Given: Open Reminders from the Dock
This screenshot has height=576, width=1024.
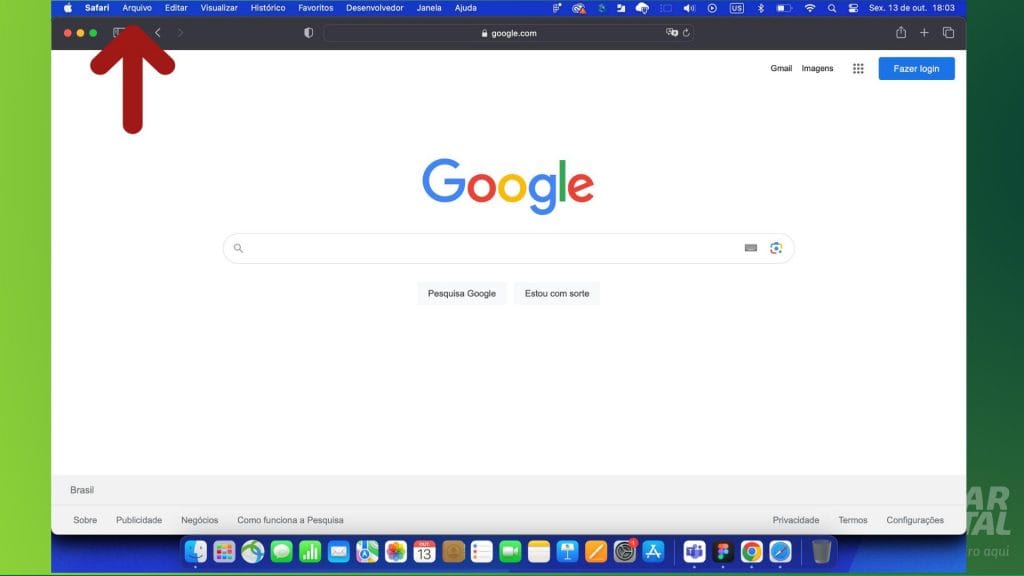Looking at the screenshot, I should [x=481, y=552].
